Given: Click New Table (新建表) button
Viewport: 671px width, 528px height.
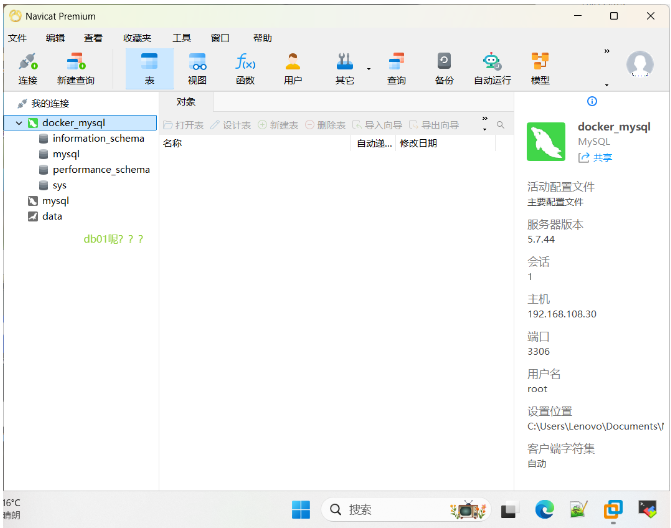Looking at the screenshot, I should pyautogui.click(x=278, y=125).
